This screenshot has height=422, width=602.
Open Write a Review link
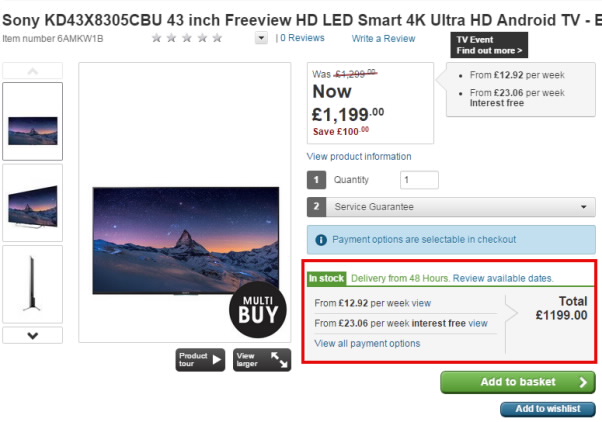[383, 38]
